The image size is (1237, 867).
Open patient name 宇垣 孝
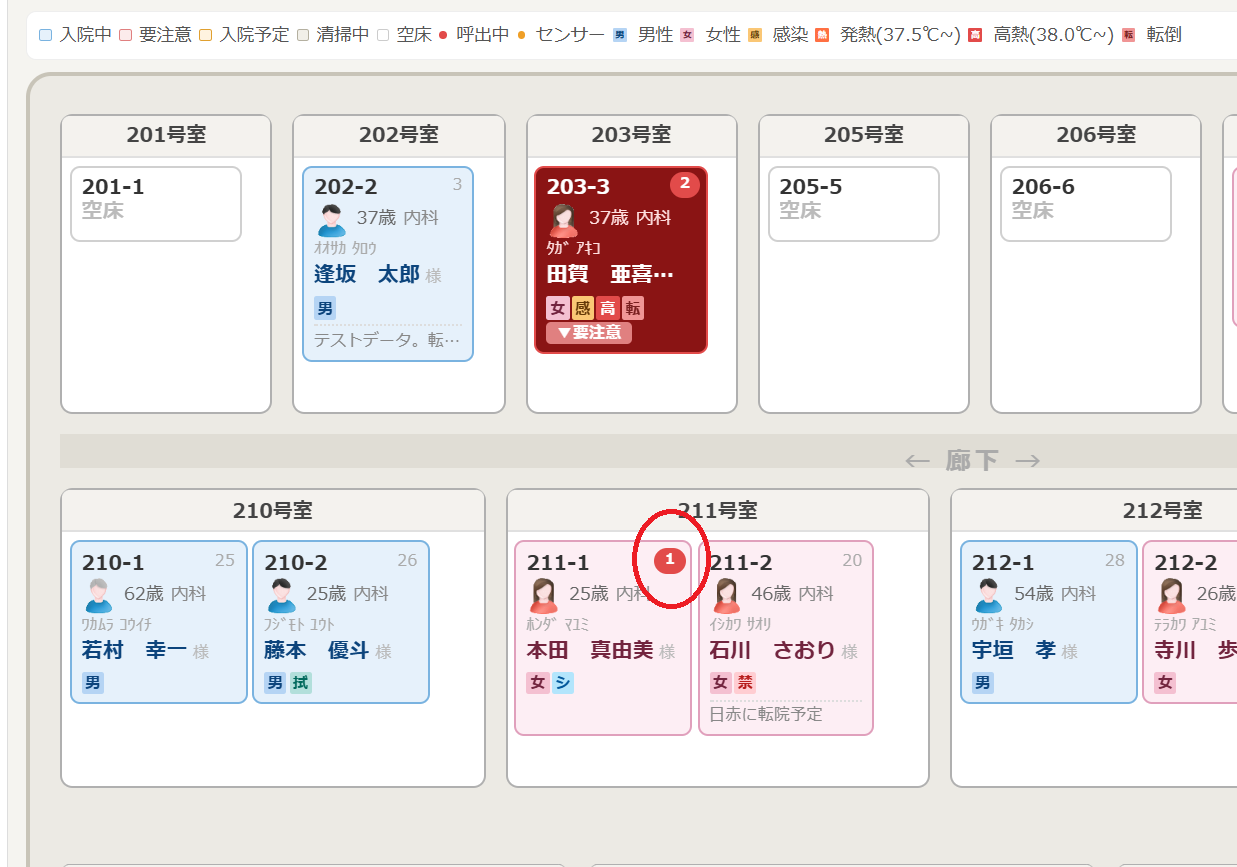[x=1014, y=650]
